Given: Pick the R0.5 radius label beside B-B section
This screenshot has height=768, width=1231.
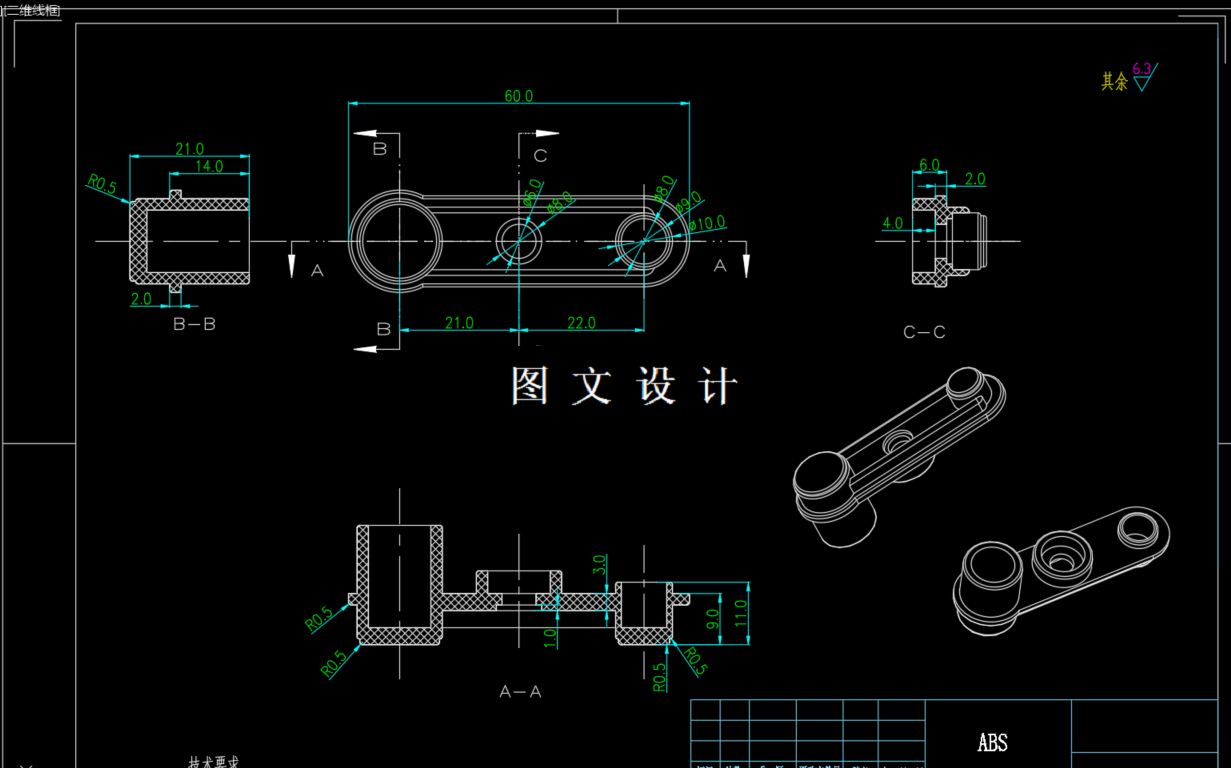Looking at the screenshot, I should click(102, 185).
